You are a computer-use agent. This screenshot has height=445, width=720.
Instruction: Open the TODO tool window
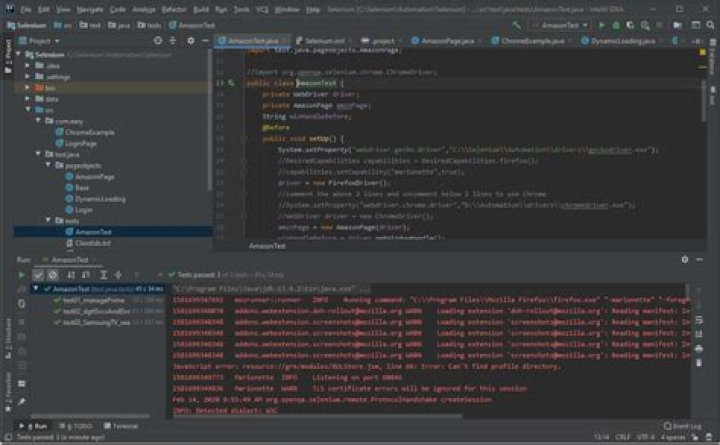(76, 426)
